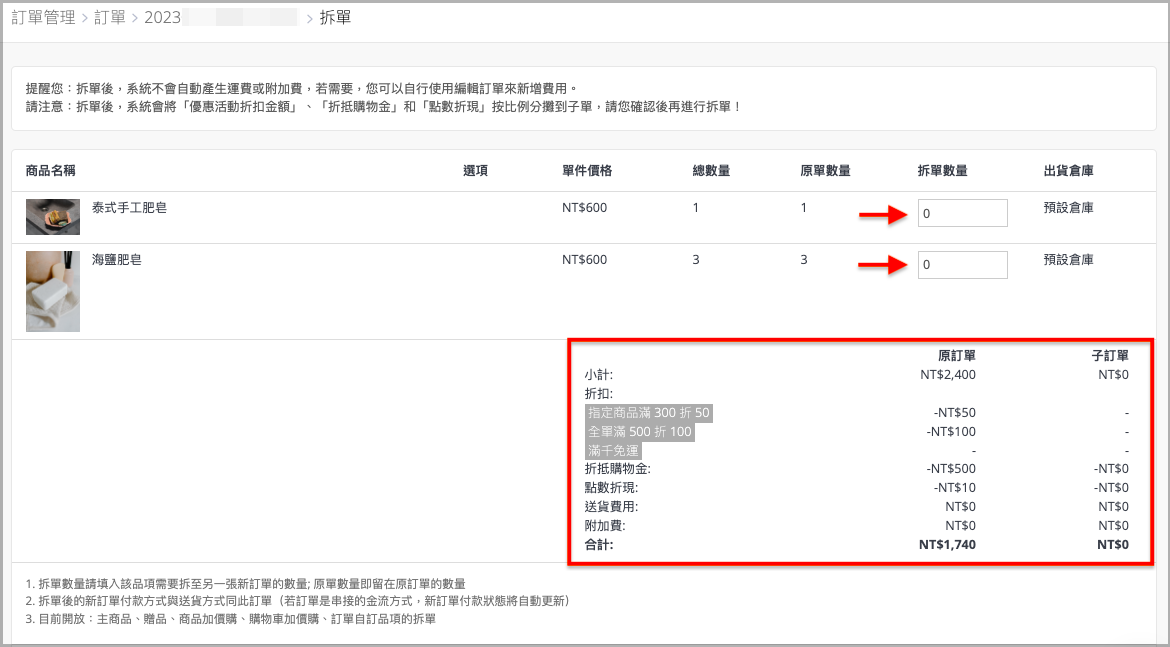Click the 海鹽肥皂 product name

click(x=116, y=260)
